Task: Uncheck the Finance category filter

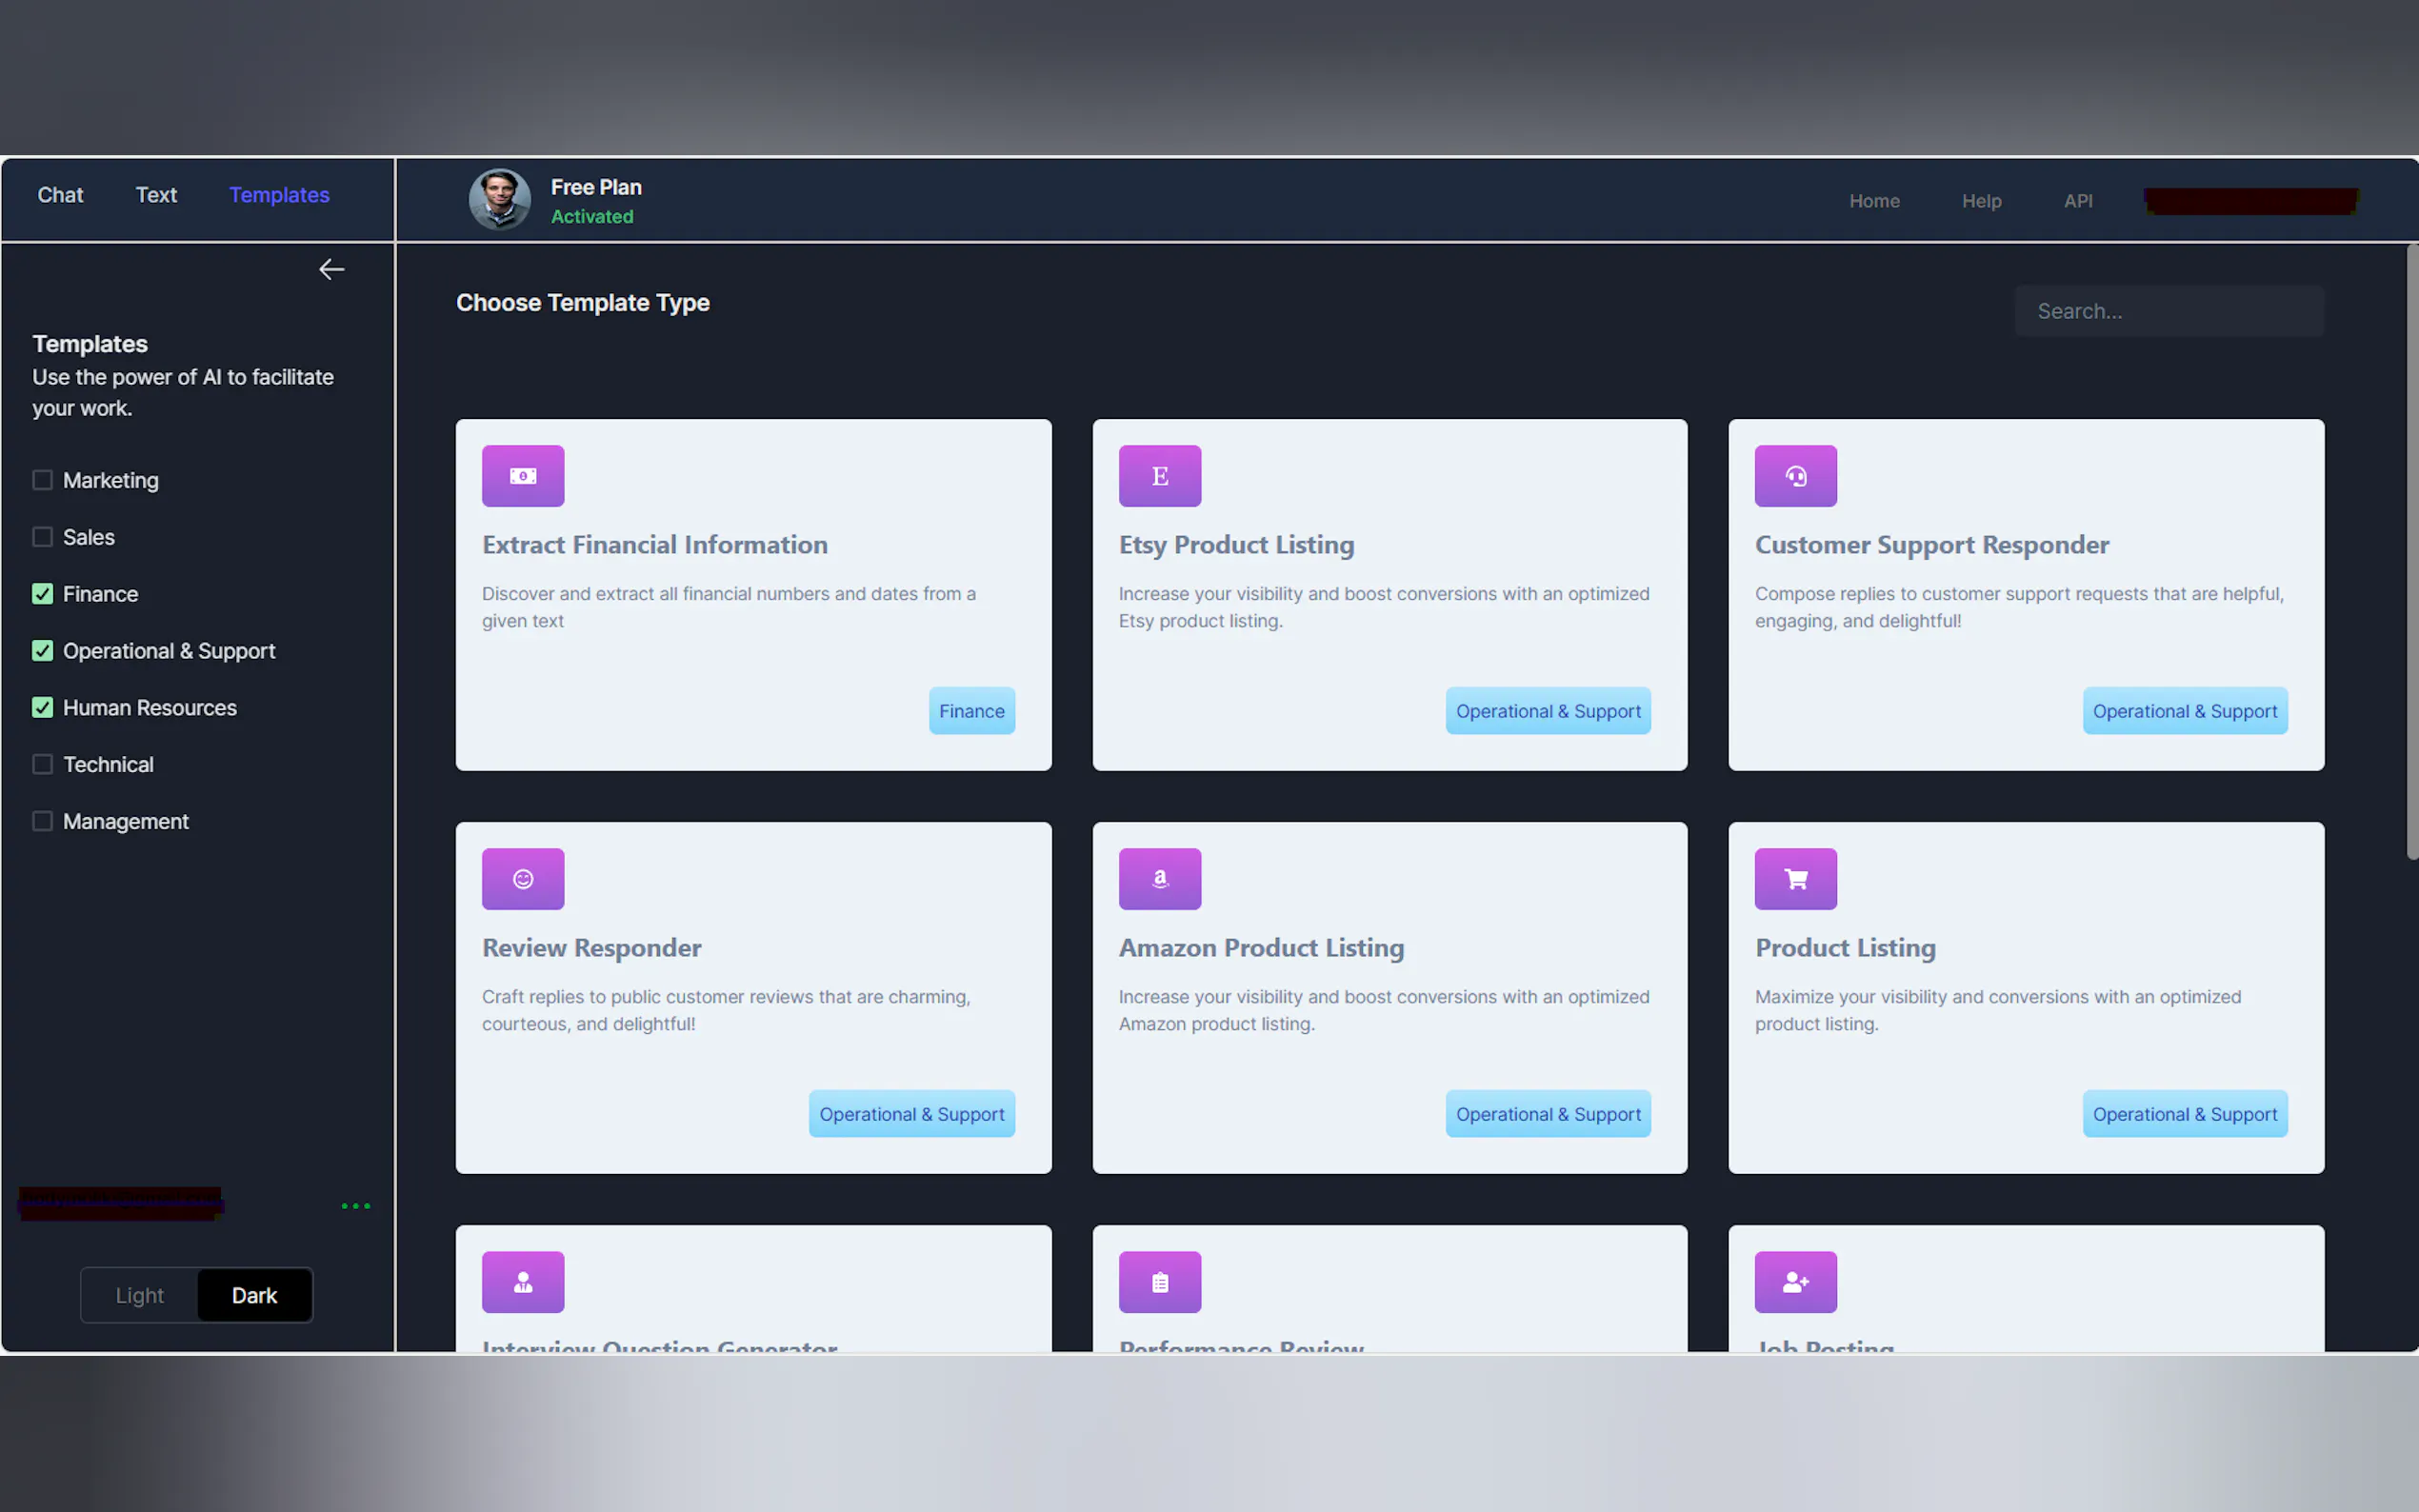Action: click(x=42, y=594)
